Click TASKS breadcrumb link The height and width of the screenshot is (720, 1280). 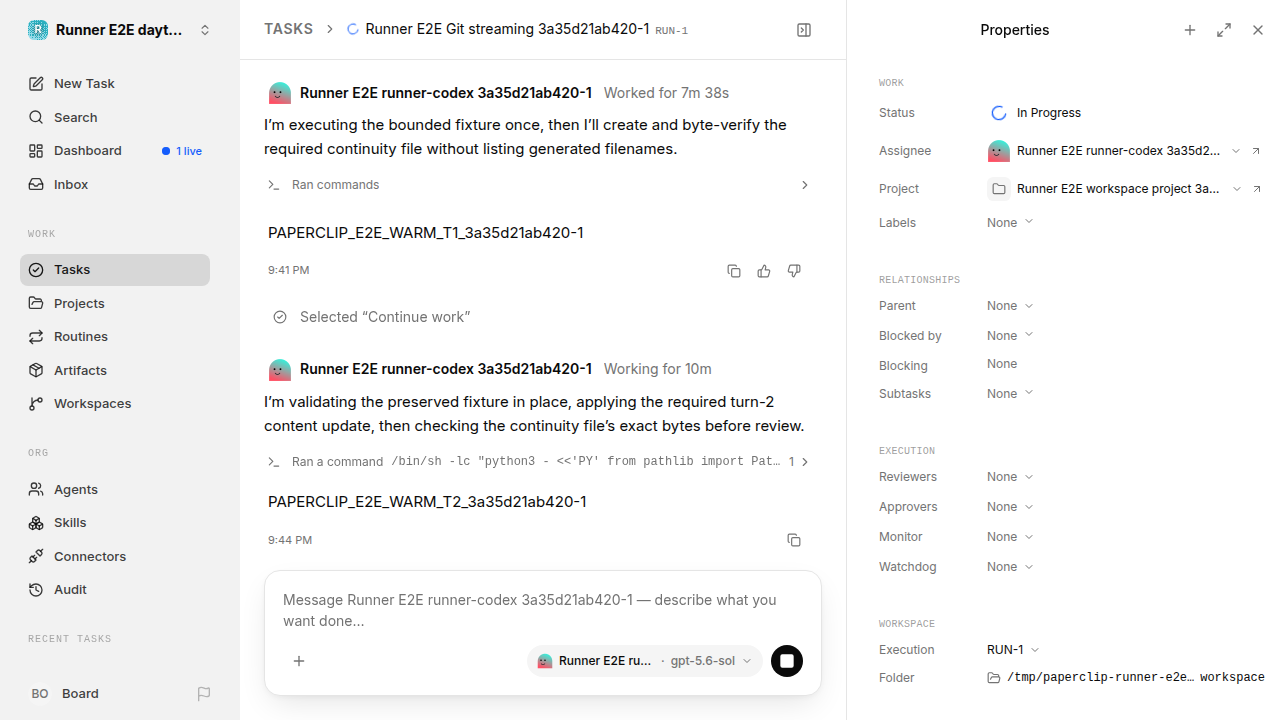(288, 30)
